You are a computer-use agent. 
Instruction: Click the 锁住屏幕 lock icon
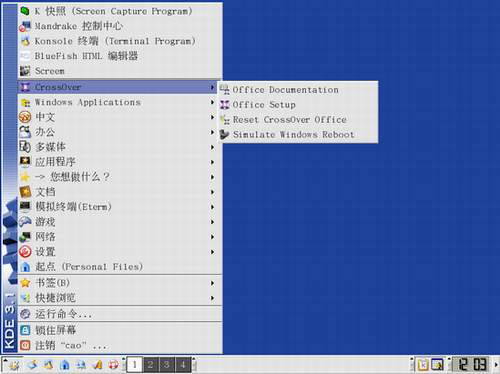coord(25,330)
